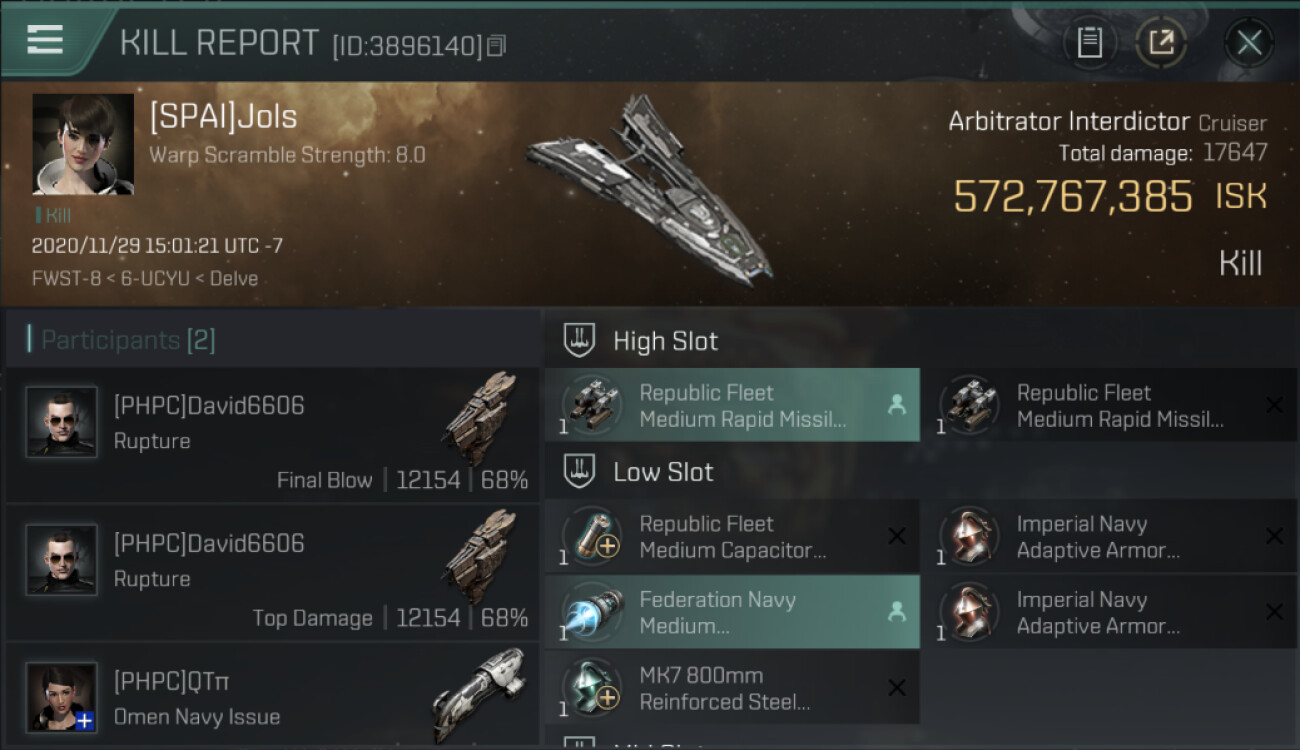Screen dimensions: 1300x750
Task: Select Republic Fleet Medium Capacitor module
Action: click(732, 537)
